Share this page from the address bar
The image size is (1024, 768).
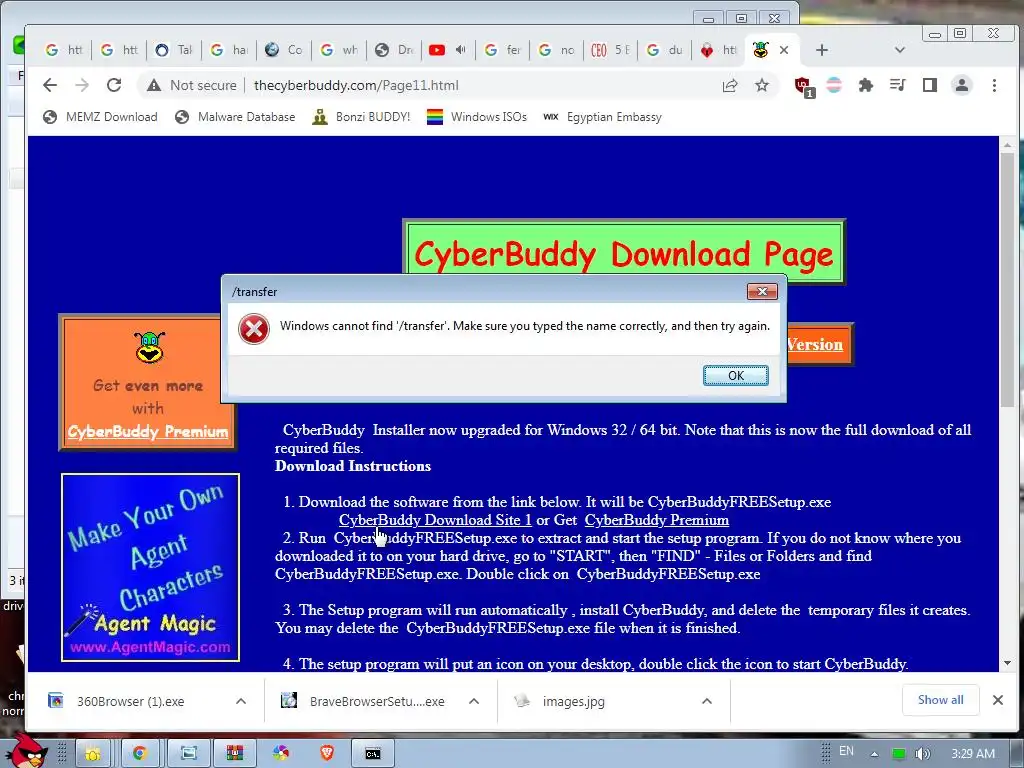729,85
